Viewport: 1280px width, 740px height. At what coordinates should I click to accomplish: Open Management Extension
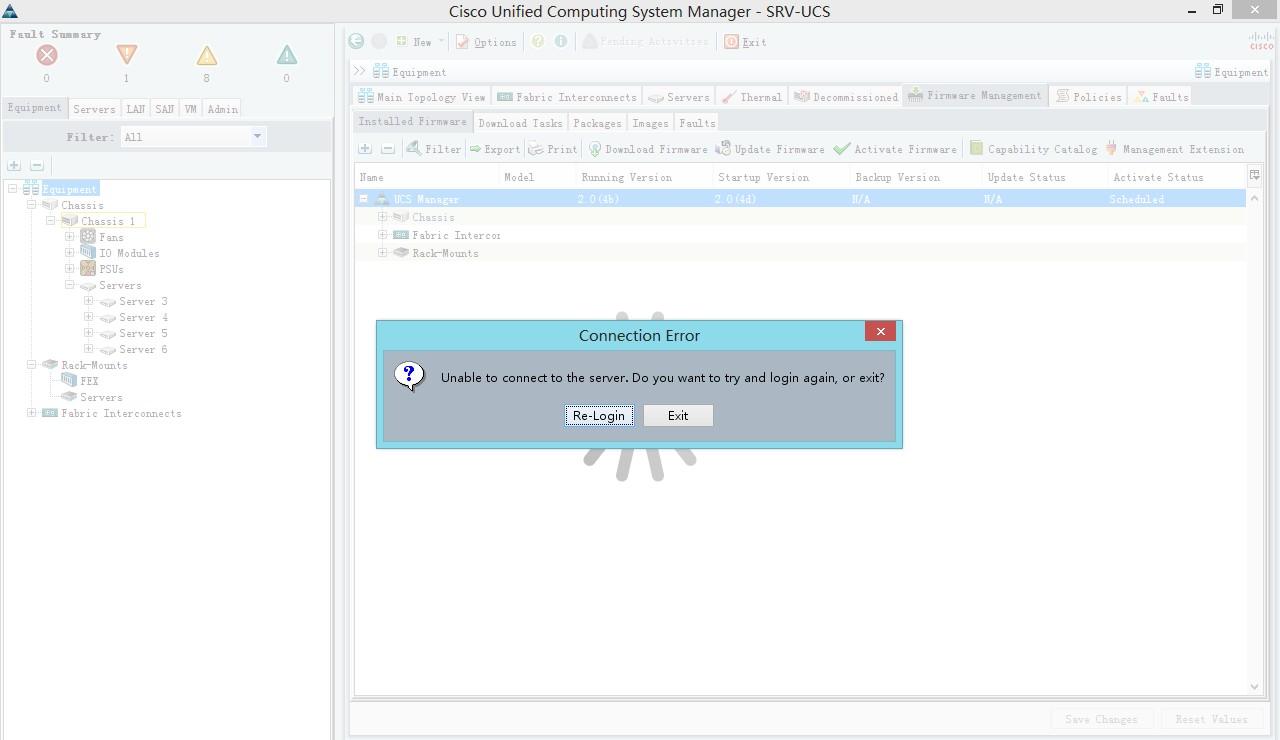click(x=1175, y=149)
